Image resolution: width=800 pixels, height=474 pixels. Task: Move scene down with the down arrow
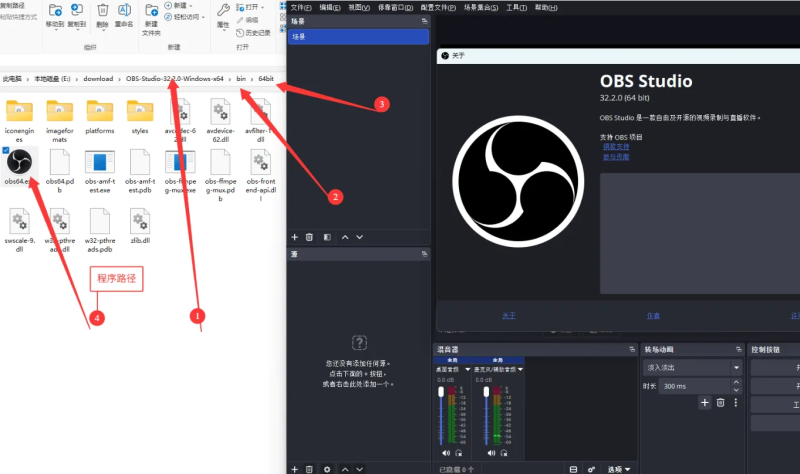360,237
